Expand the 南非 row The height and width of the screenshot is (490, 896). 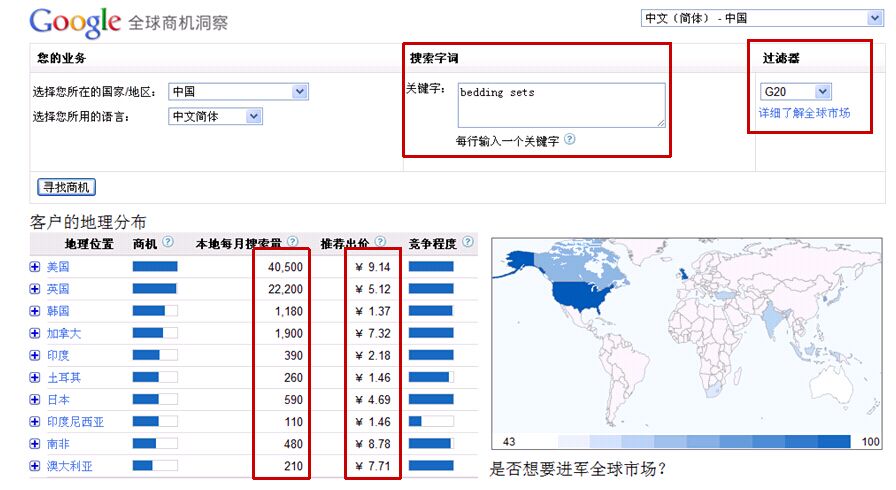click(x=35, y=444)
